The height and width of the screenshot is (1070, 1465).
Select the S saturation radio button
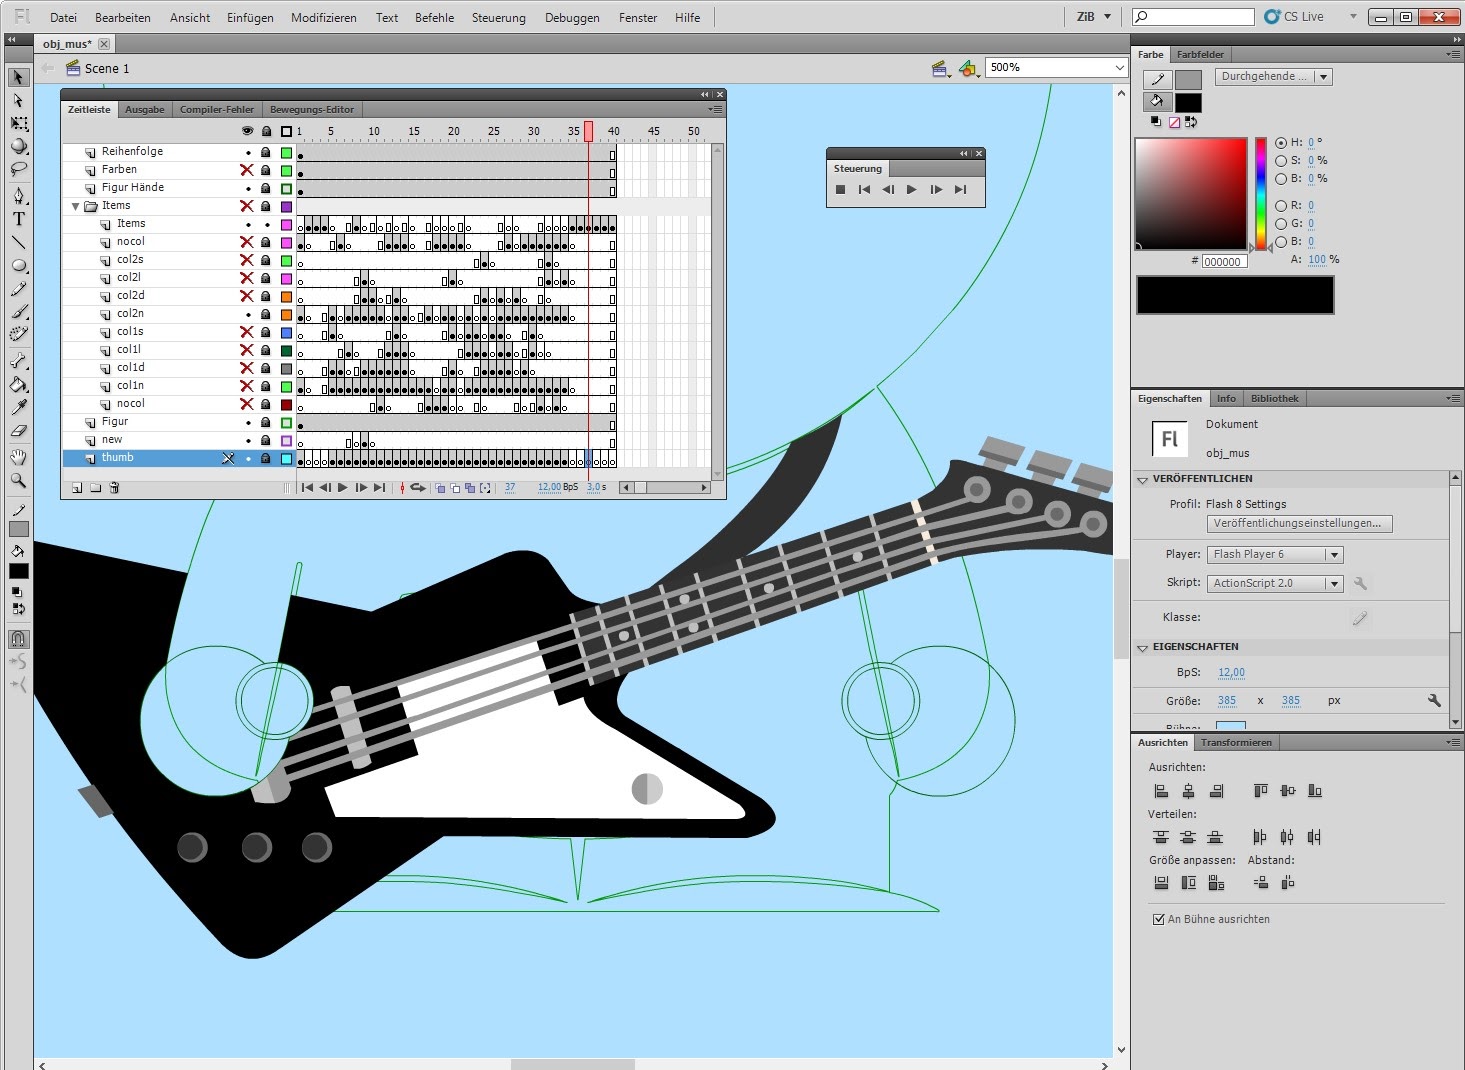pos(1281,160)
